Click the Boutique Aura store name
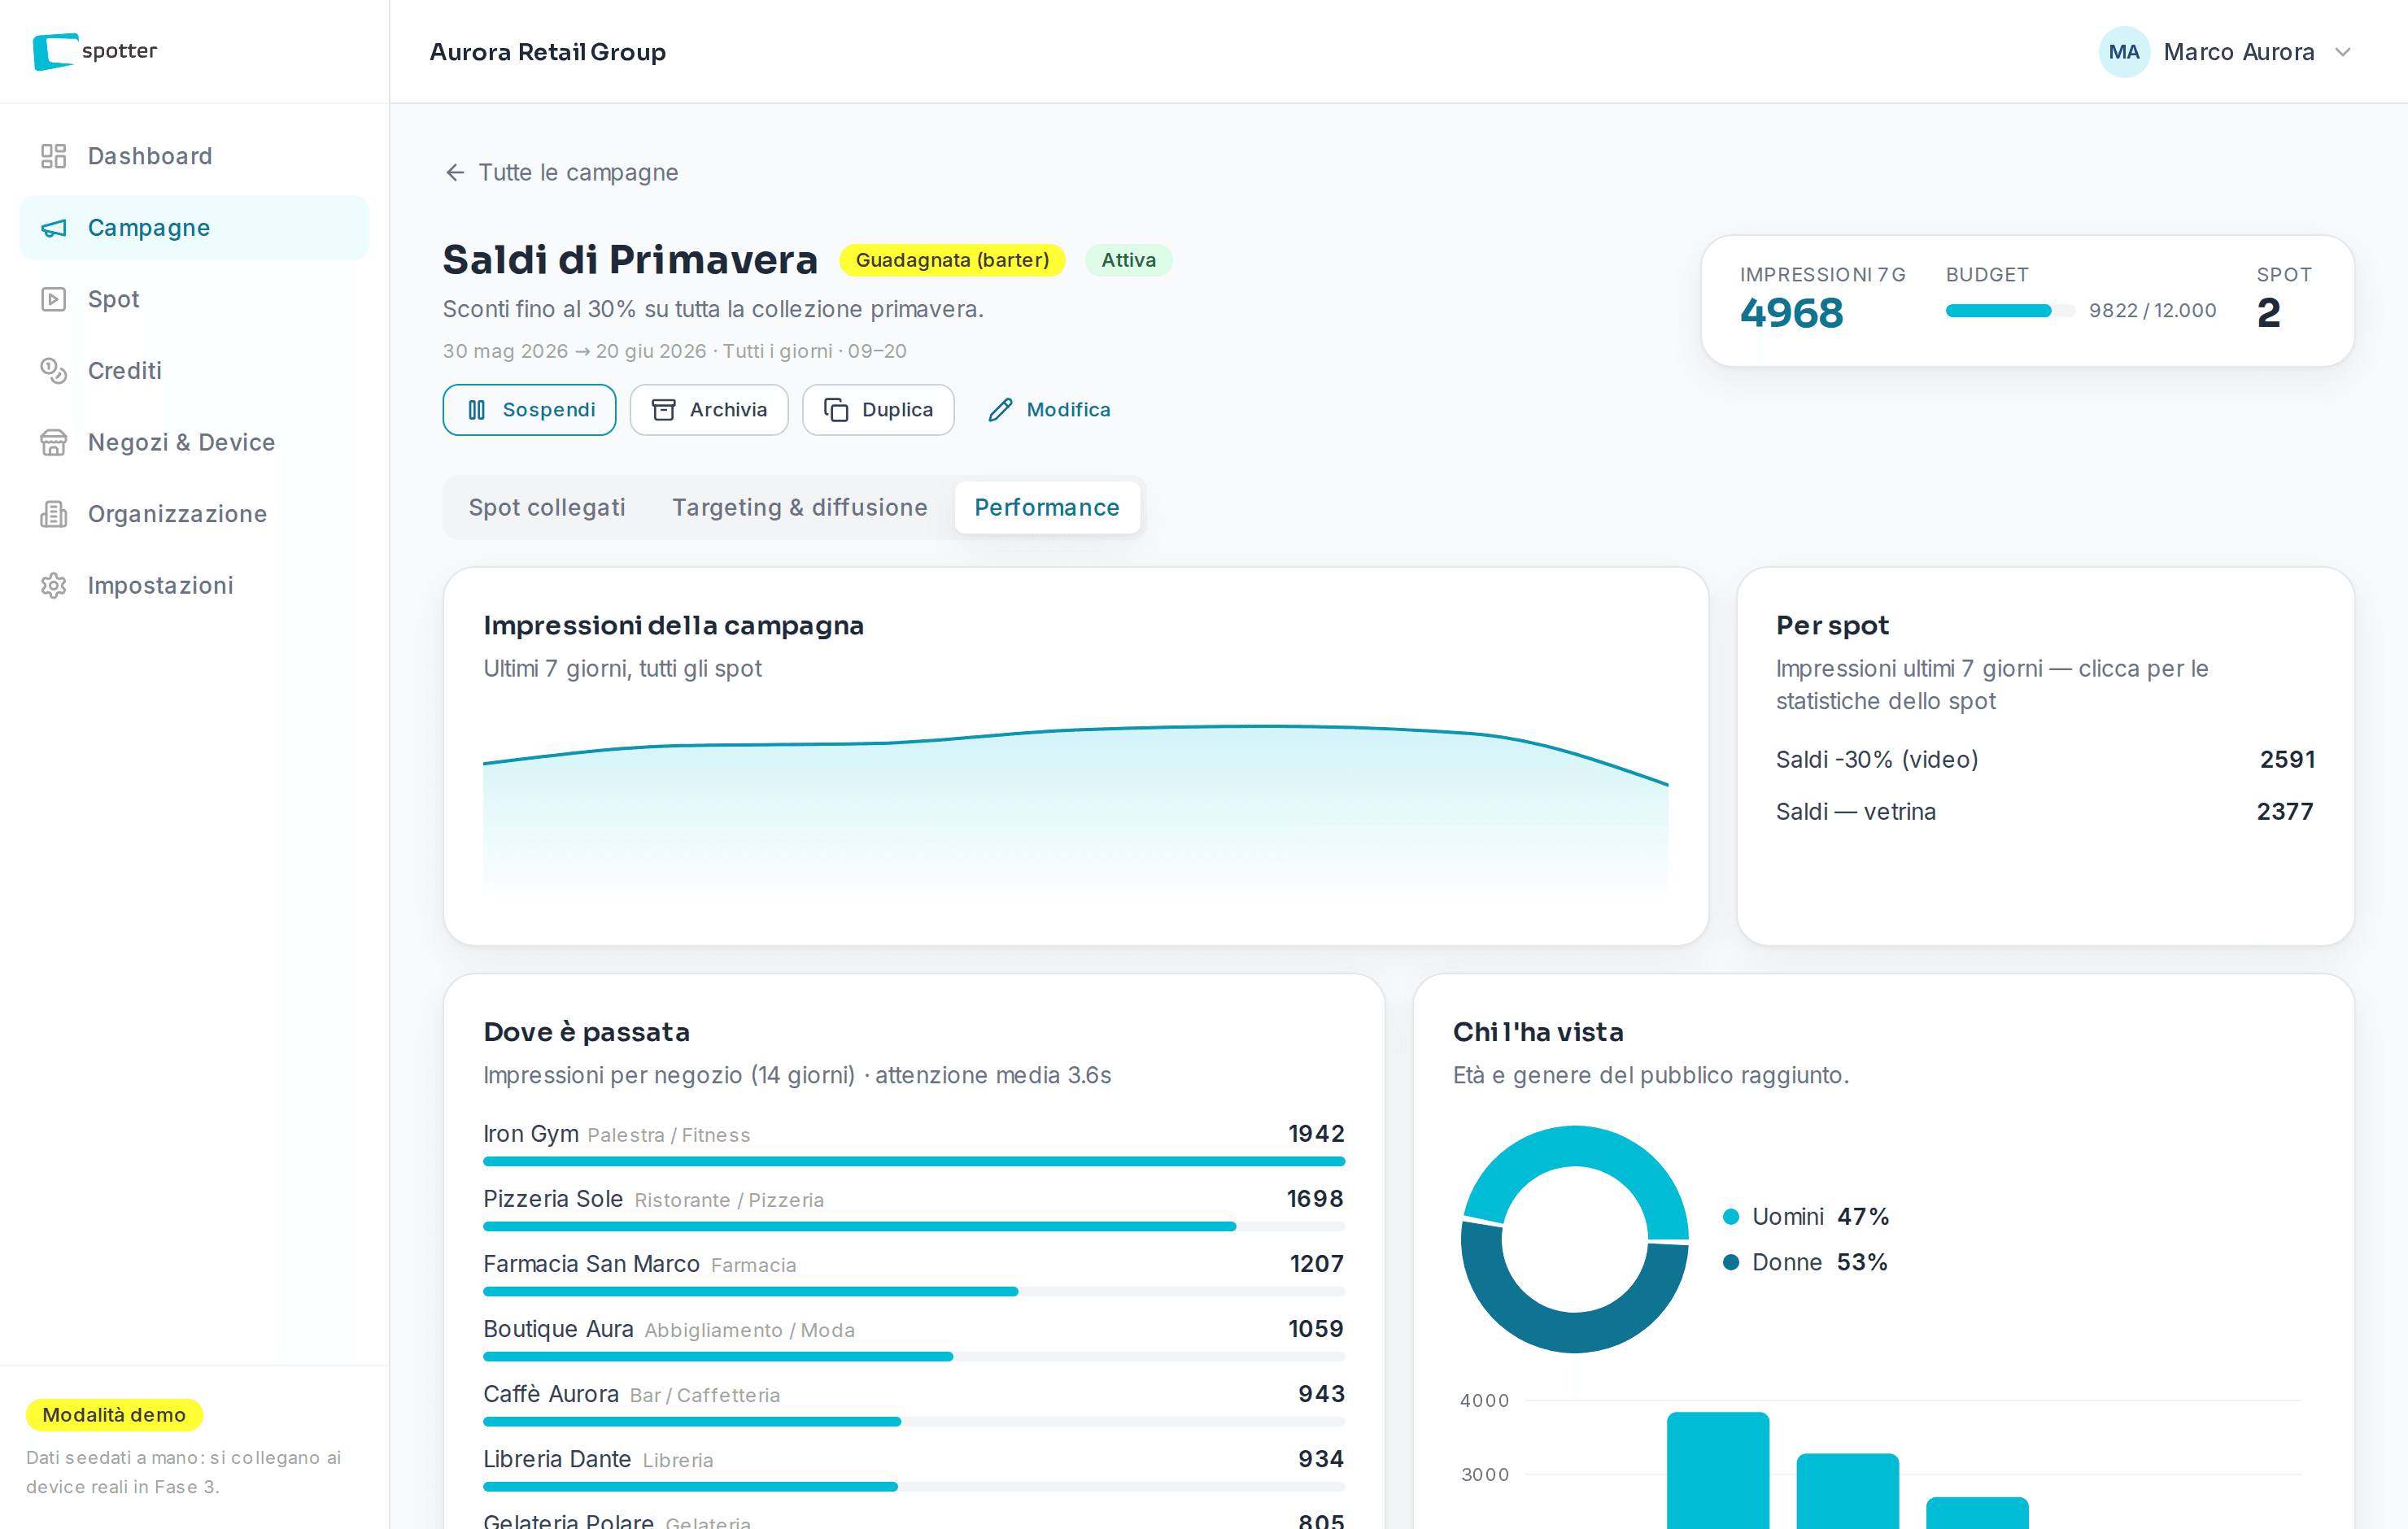 (558, 1329)
